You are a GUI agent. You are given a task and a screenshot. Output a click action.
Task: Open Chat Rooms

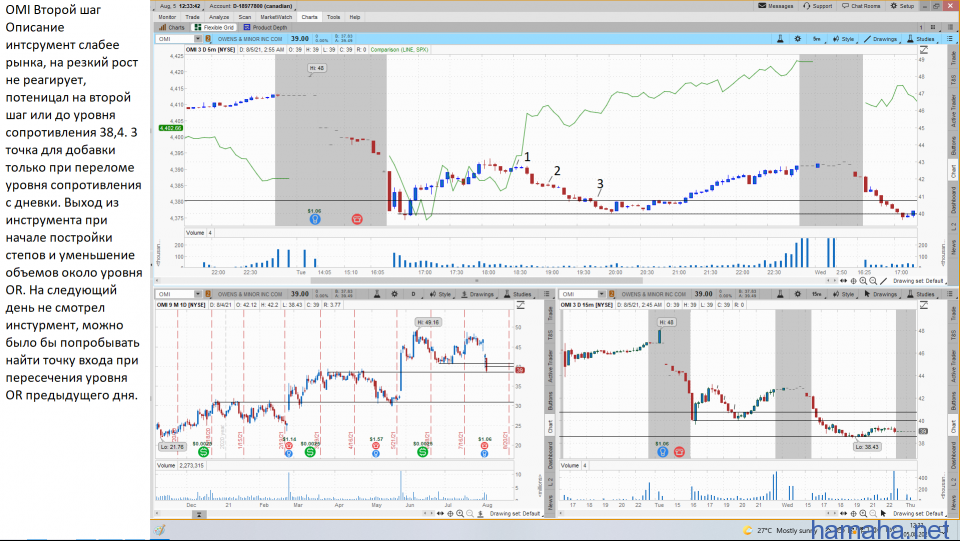click(x=861, y=6)
